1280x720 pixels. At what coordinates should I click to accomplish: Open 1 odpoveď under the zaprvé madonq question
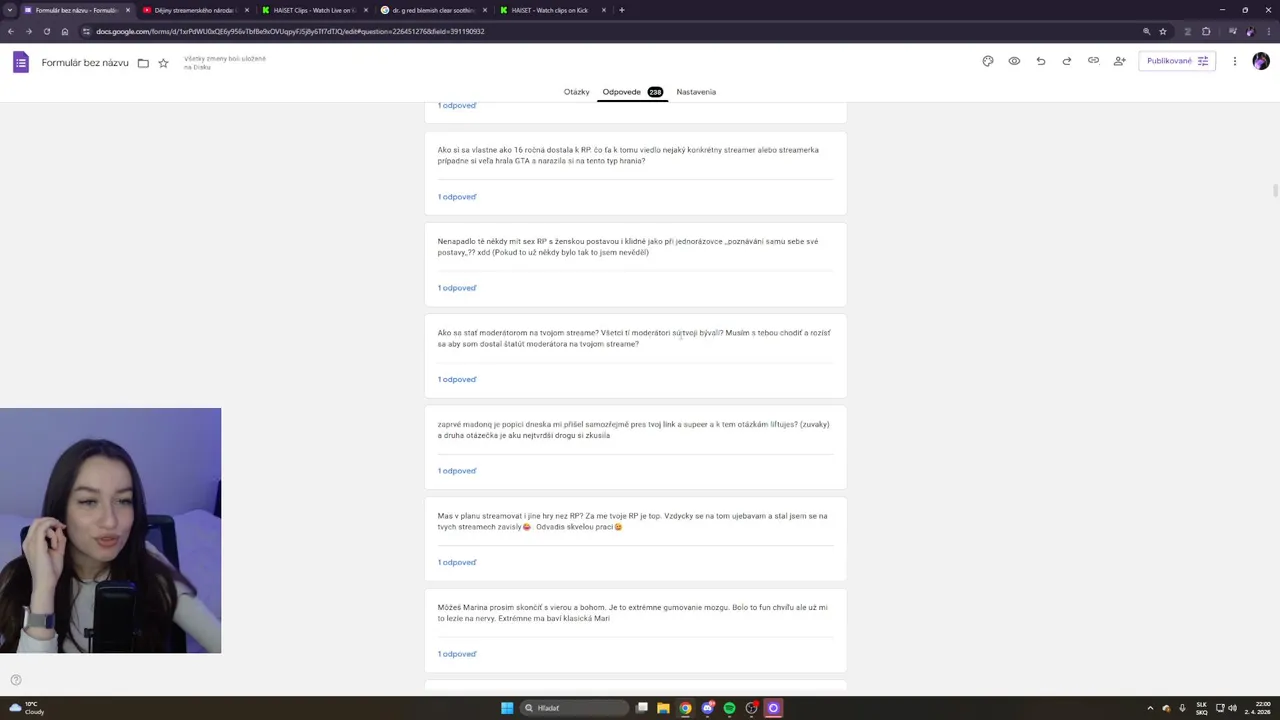point(457,471)
